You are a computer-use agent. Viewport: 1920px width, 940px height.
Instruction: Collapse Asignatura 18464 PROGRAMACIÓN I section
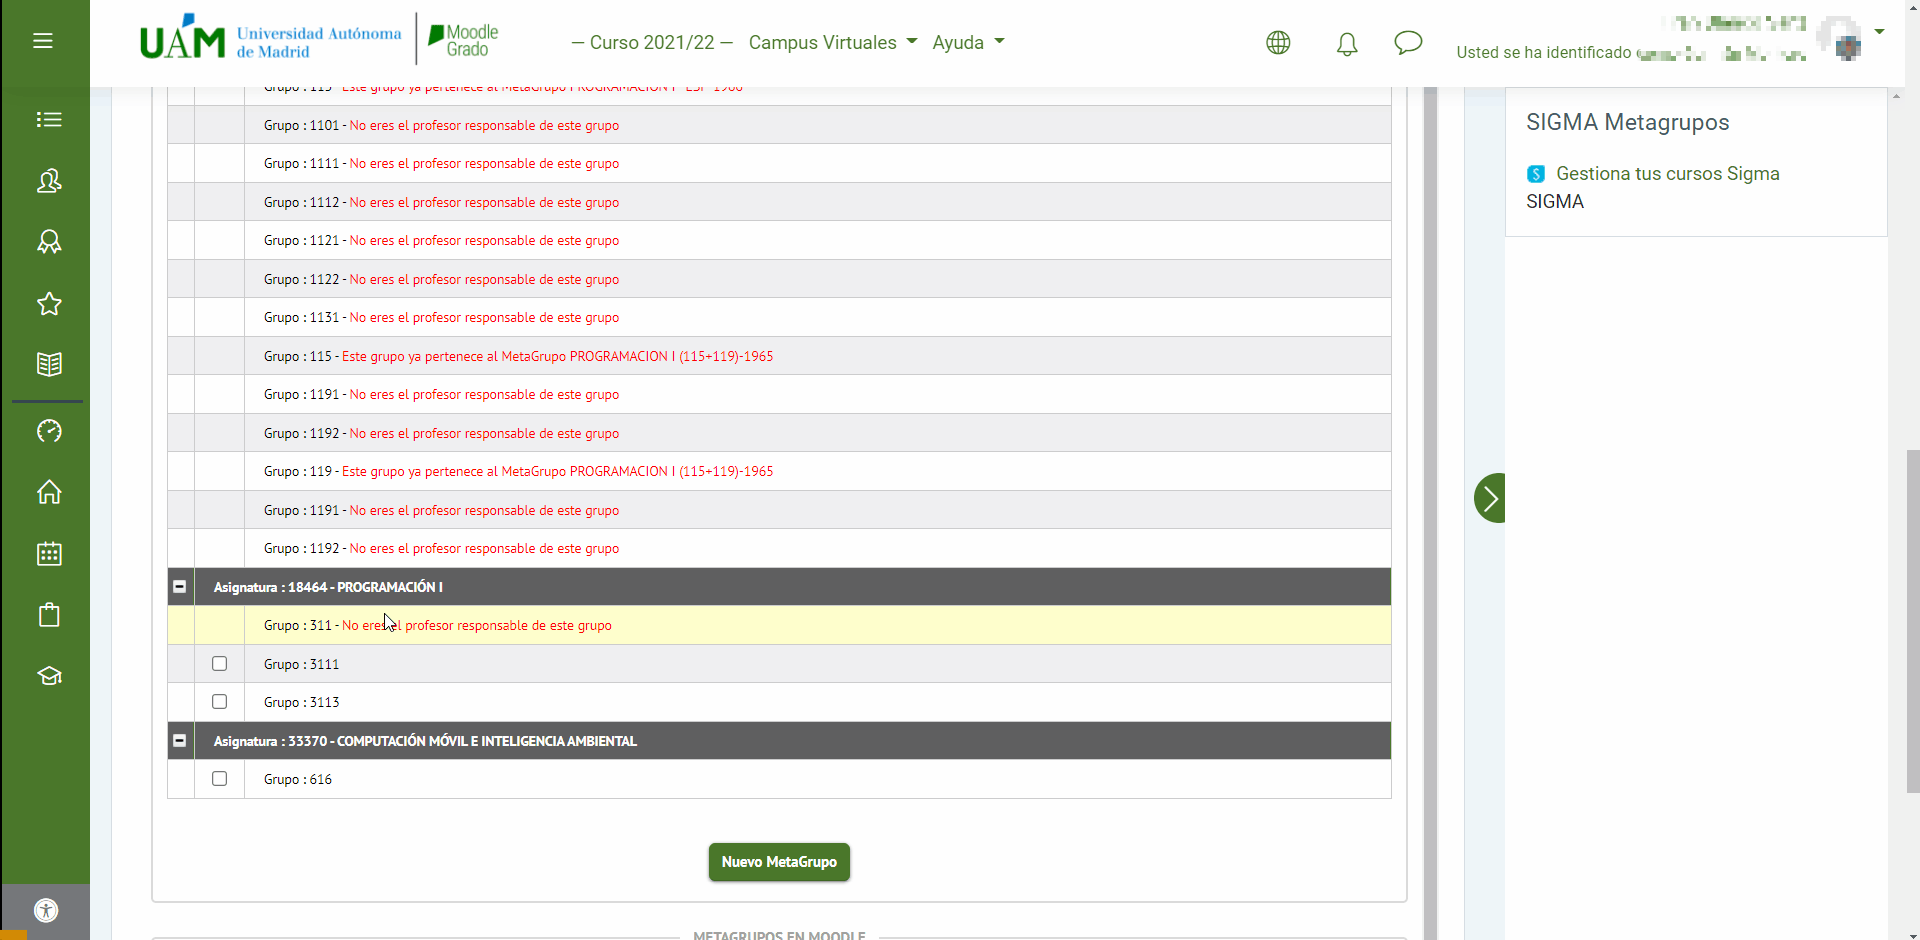click(x=180, y=587)
